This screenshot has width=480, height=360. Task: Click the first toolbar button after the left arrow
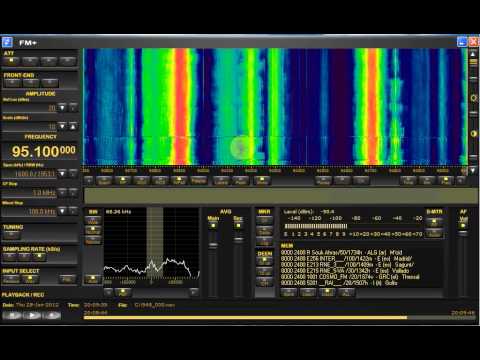click(104, 181)
